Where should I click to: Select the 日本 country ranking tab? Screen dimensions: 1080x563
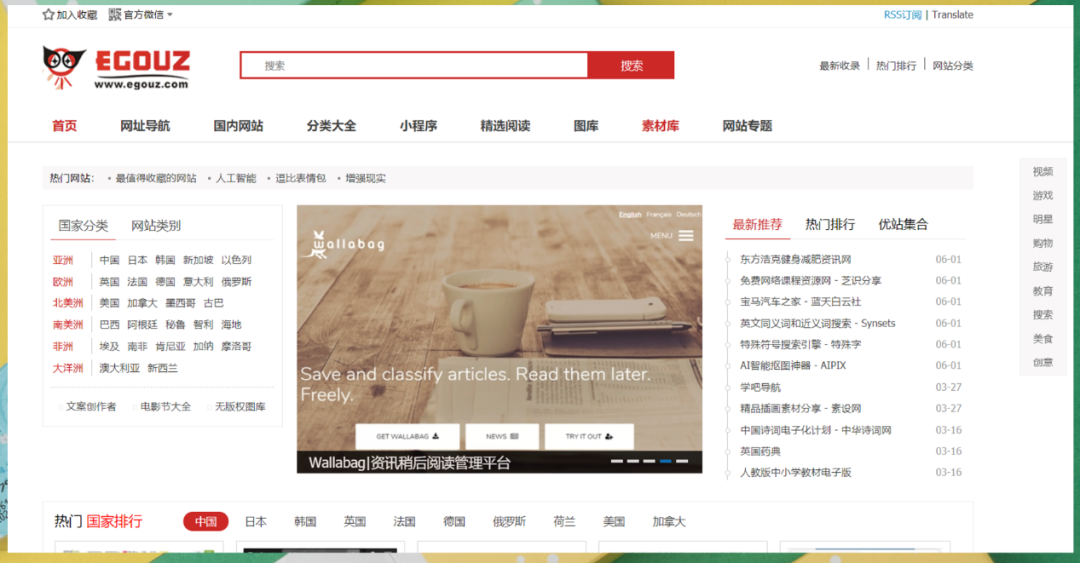point(256,522)
